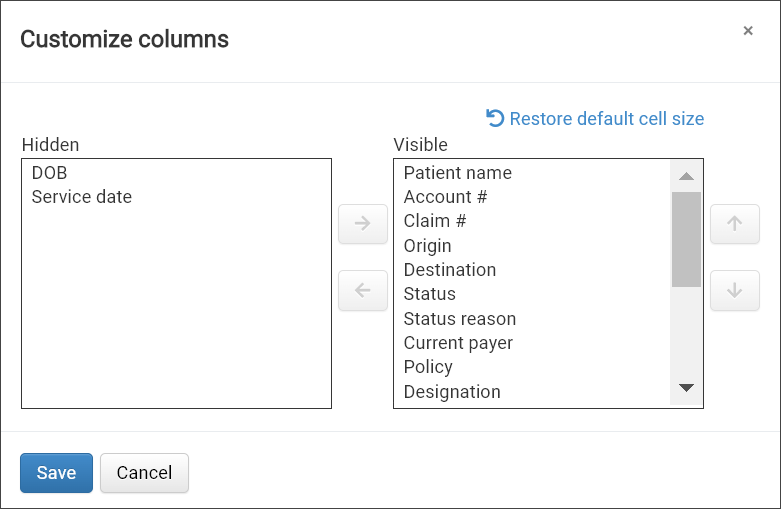Click the move right arrow button
The width and height of the screenshot is (781, 509).
point(363,223)
